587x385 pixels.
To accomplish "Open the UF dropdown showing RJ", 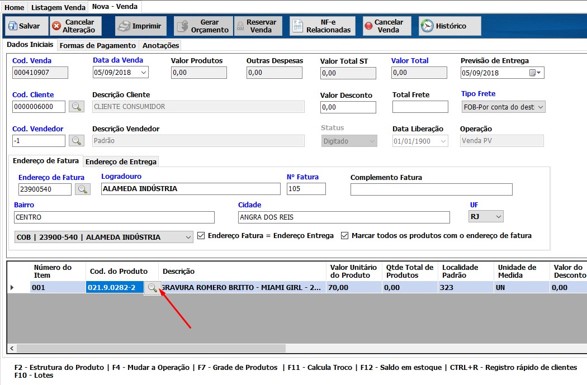I will point(498,216).
